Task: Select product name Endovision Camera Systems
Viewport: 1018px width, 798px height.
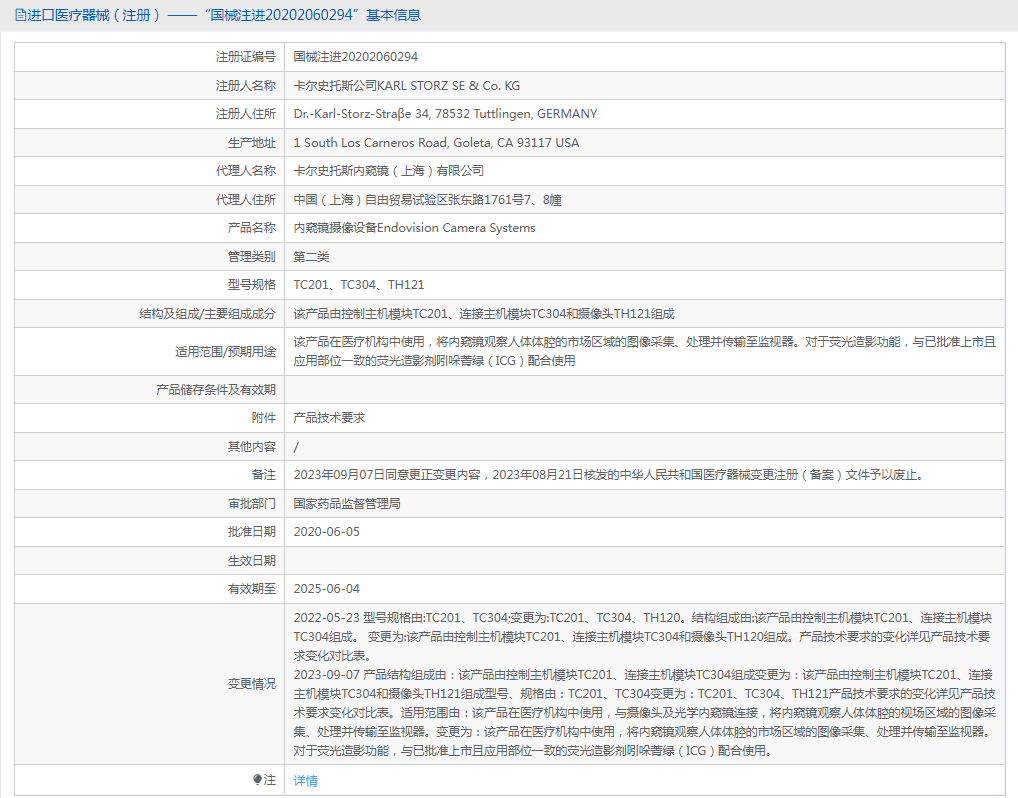Action: pos(456,228)
